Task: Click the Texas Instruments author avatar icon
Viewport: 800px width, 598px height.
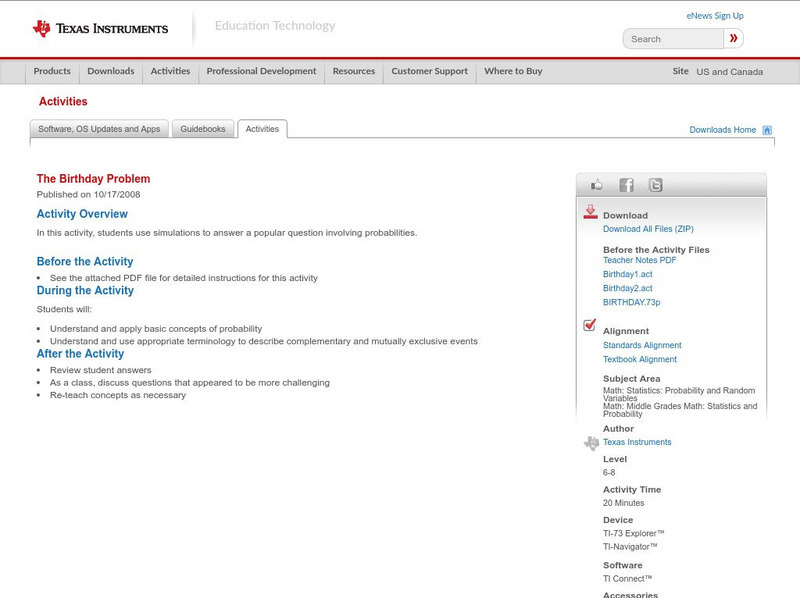Action: point(590,441)
